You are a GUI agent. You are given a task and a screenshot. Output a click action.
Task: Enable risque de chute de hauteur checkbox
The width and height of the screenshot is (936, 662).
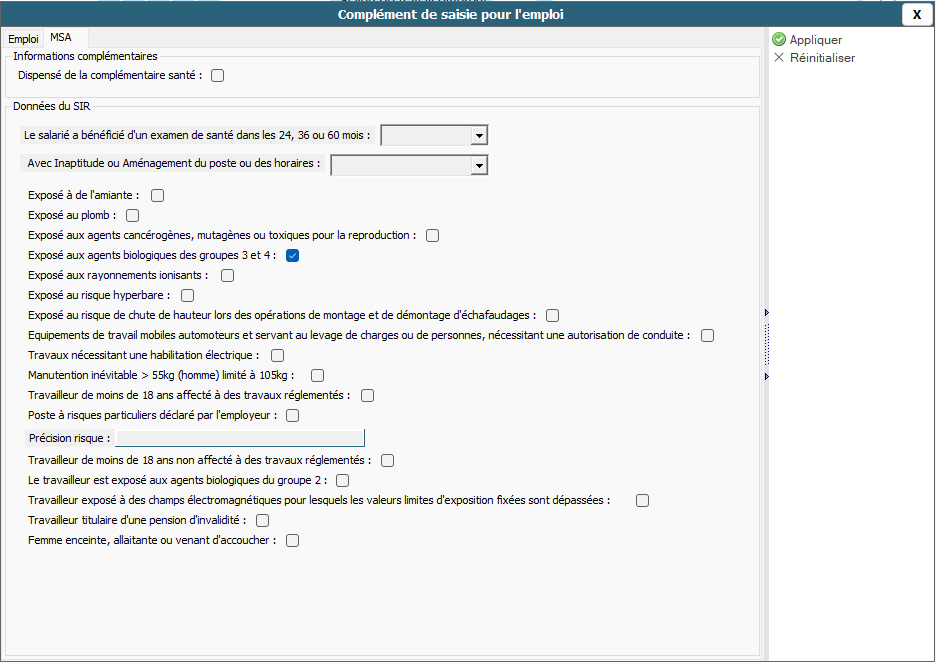click(x=553, y=316)
